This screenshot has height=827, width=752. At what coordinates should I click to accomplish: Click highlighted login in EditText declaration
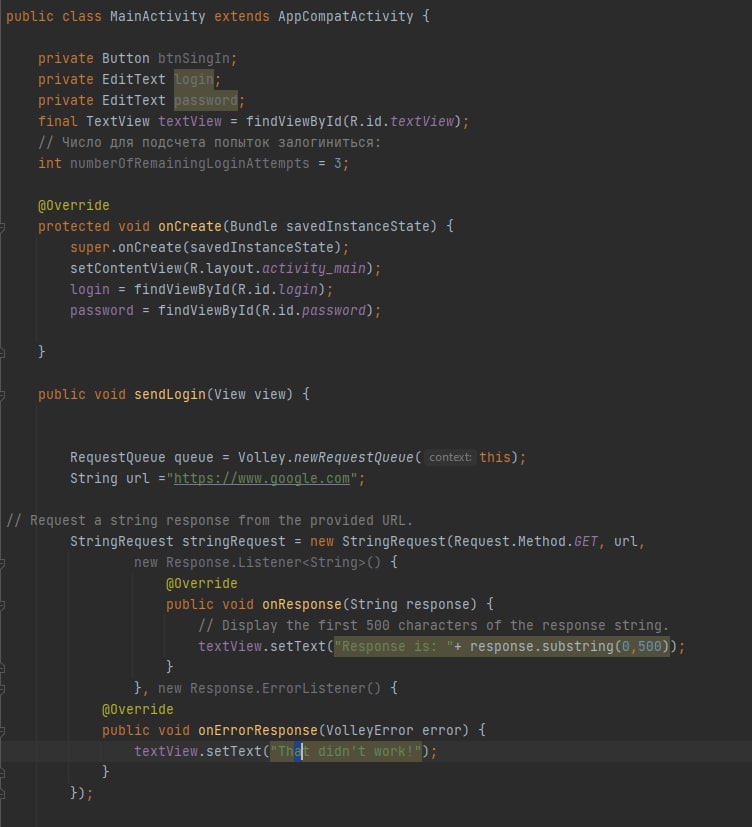194,80
